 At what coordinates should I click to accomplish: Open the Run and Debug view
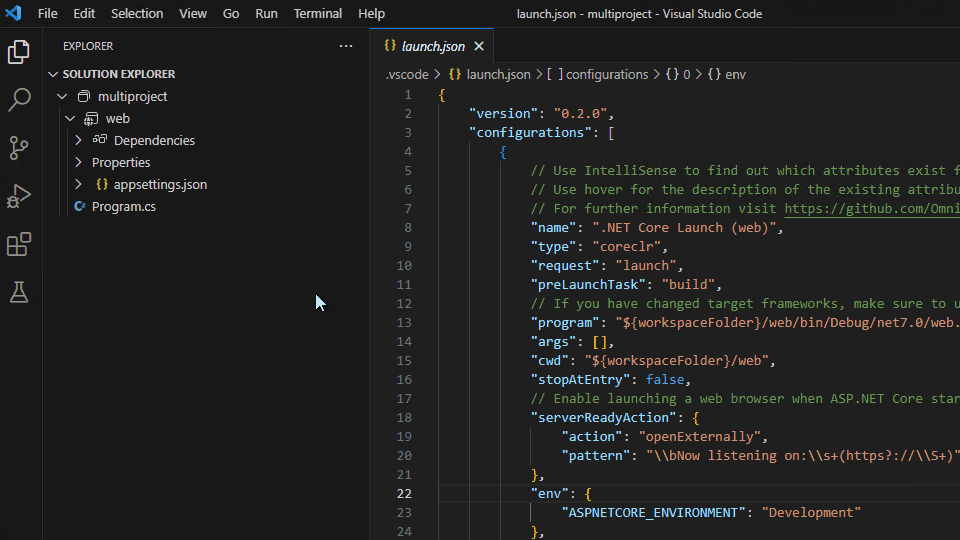coord(19,196)
